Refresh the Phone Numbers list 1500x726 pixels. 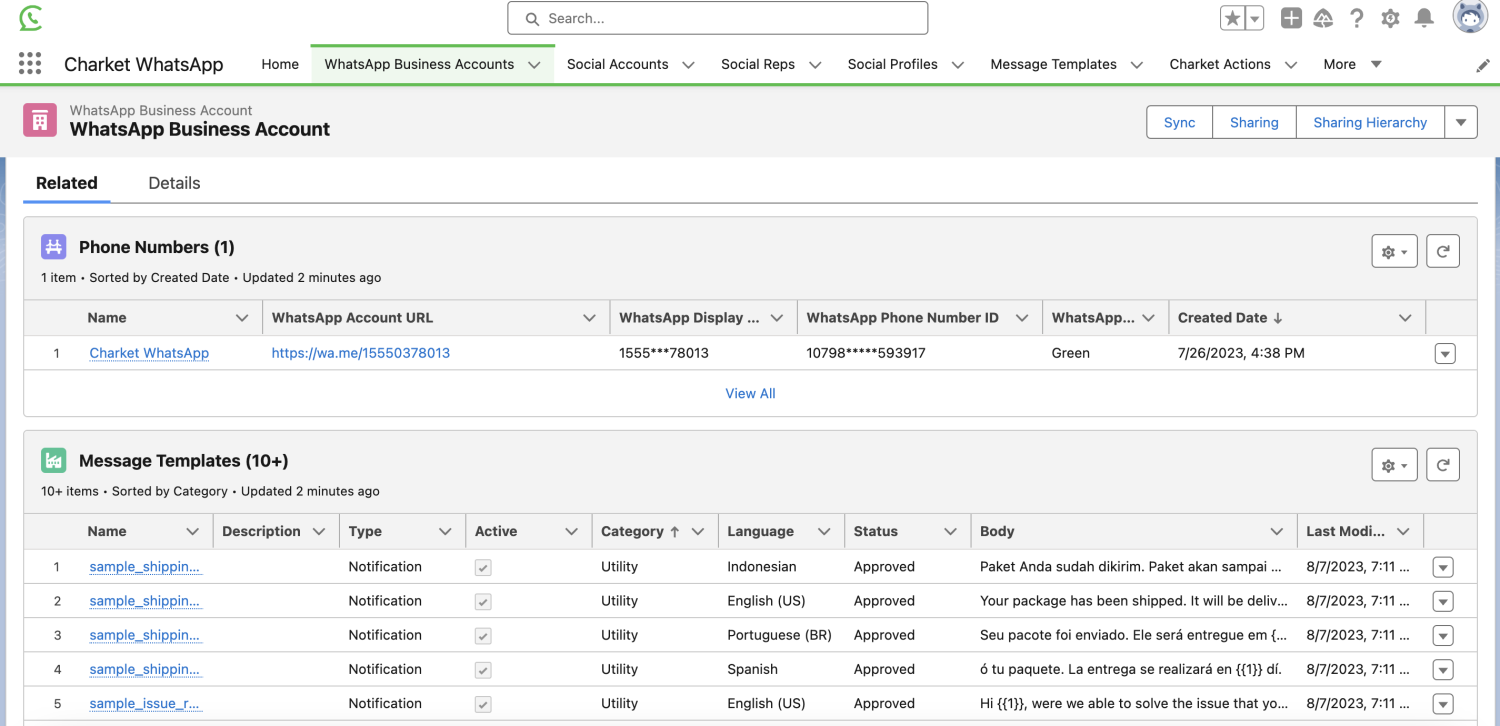tap(1442, 252)
